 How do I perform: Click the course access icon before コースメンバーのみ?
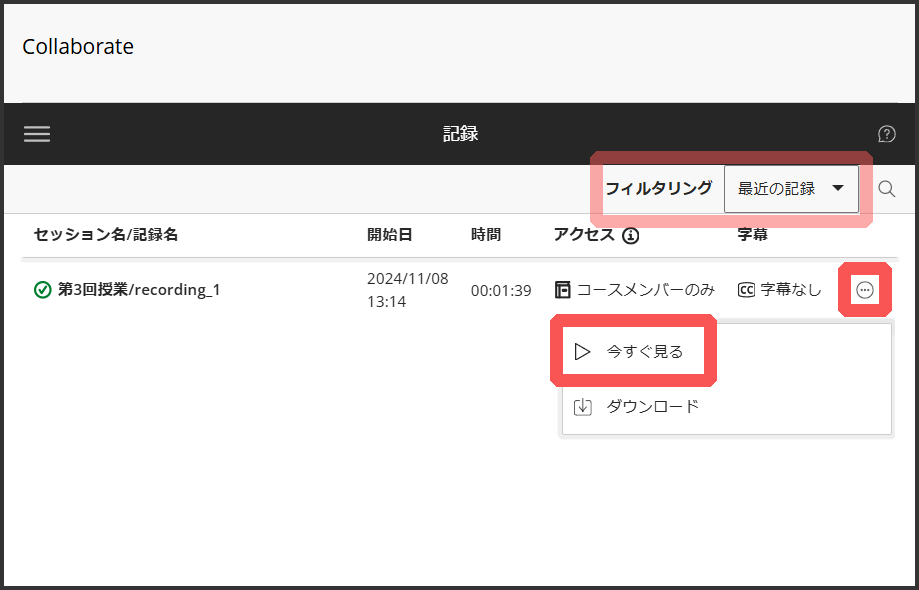coord(563,290)
